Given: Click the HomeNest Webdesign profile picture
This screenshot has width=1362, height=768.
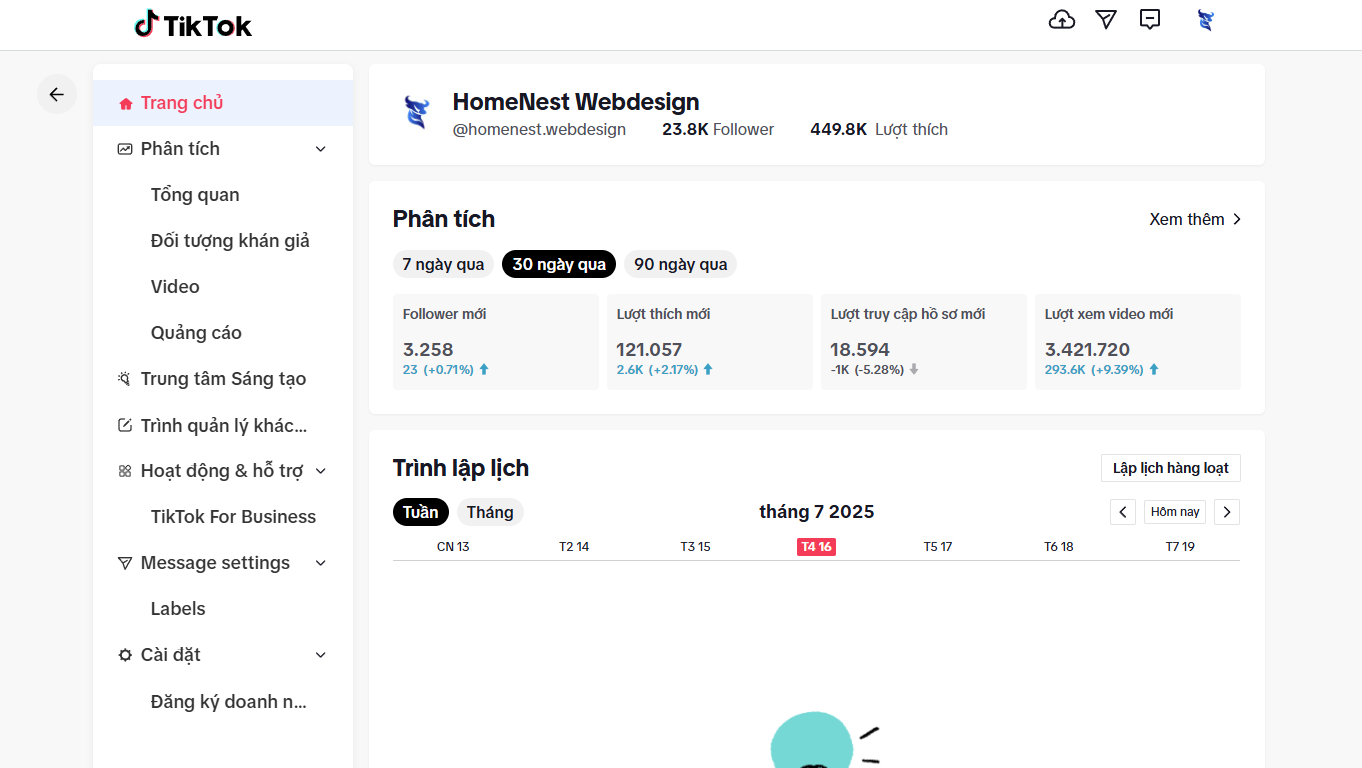Looking at the screenshot, I should pos(416,112).
